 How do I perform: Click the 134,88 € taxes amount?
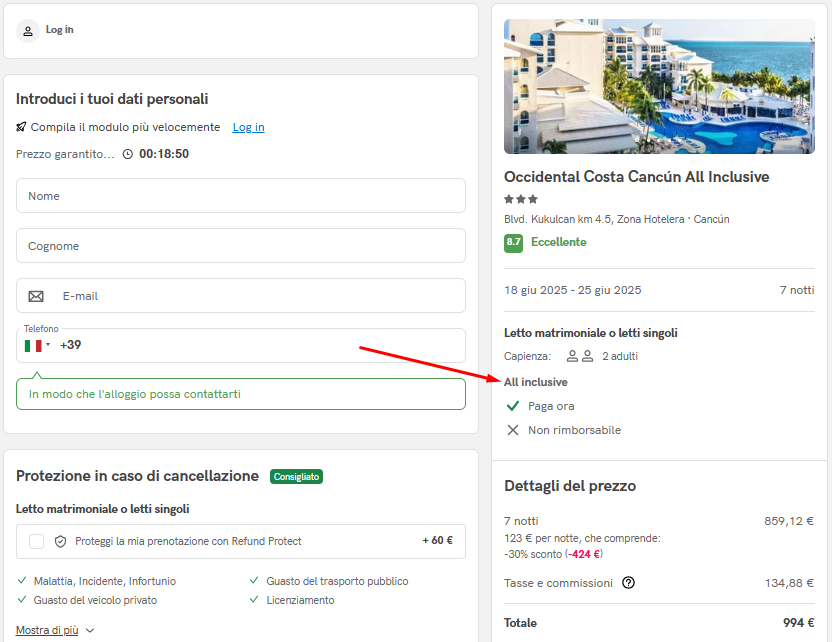click(x=789, y=583)
